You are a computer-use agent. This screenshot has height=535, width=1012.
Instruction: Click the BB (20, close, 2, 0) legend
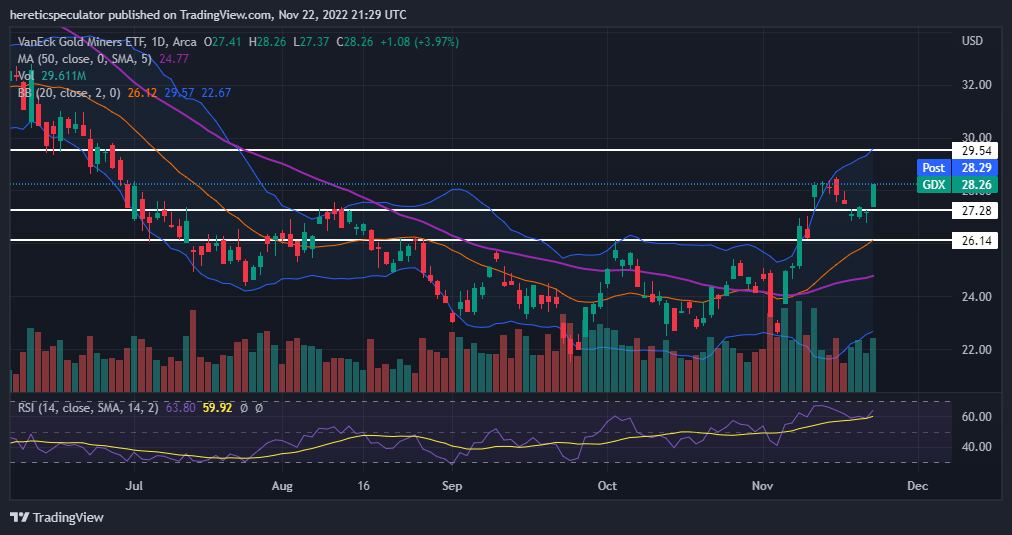coord(69,93)
